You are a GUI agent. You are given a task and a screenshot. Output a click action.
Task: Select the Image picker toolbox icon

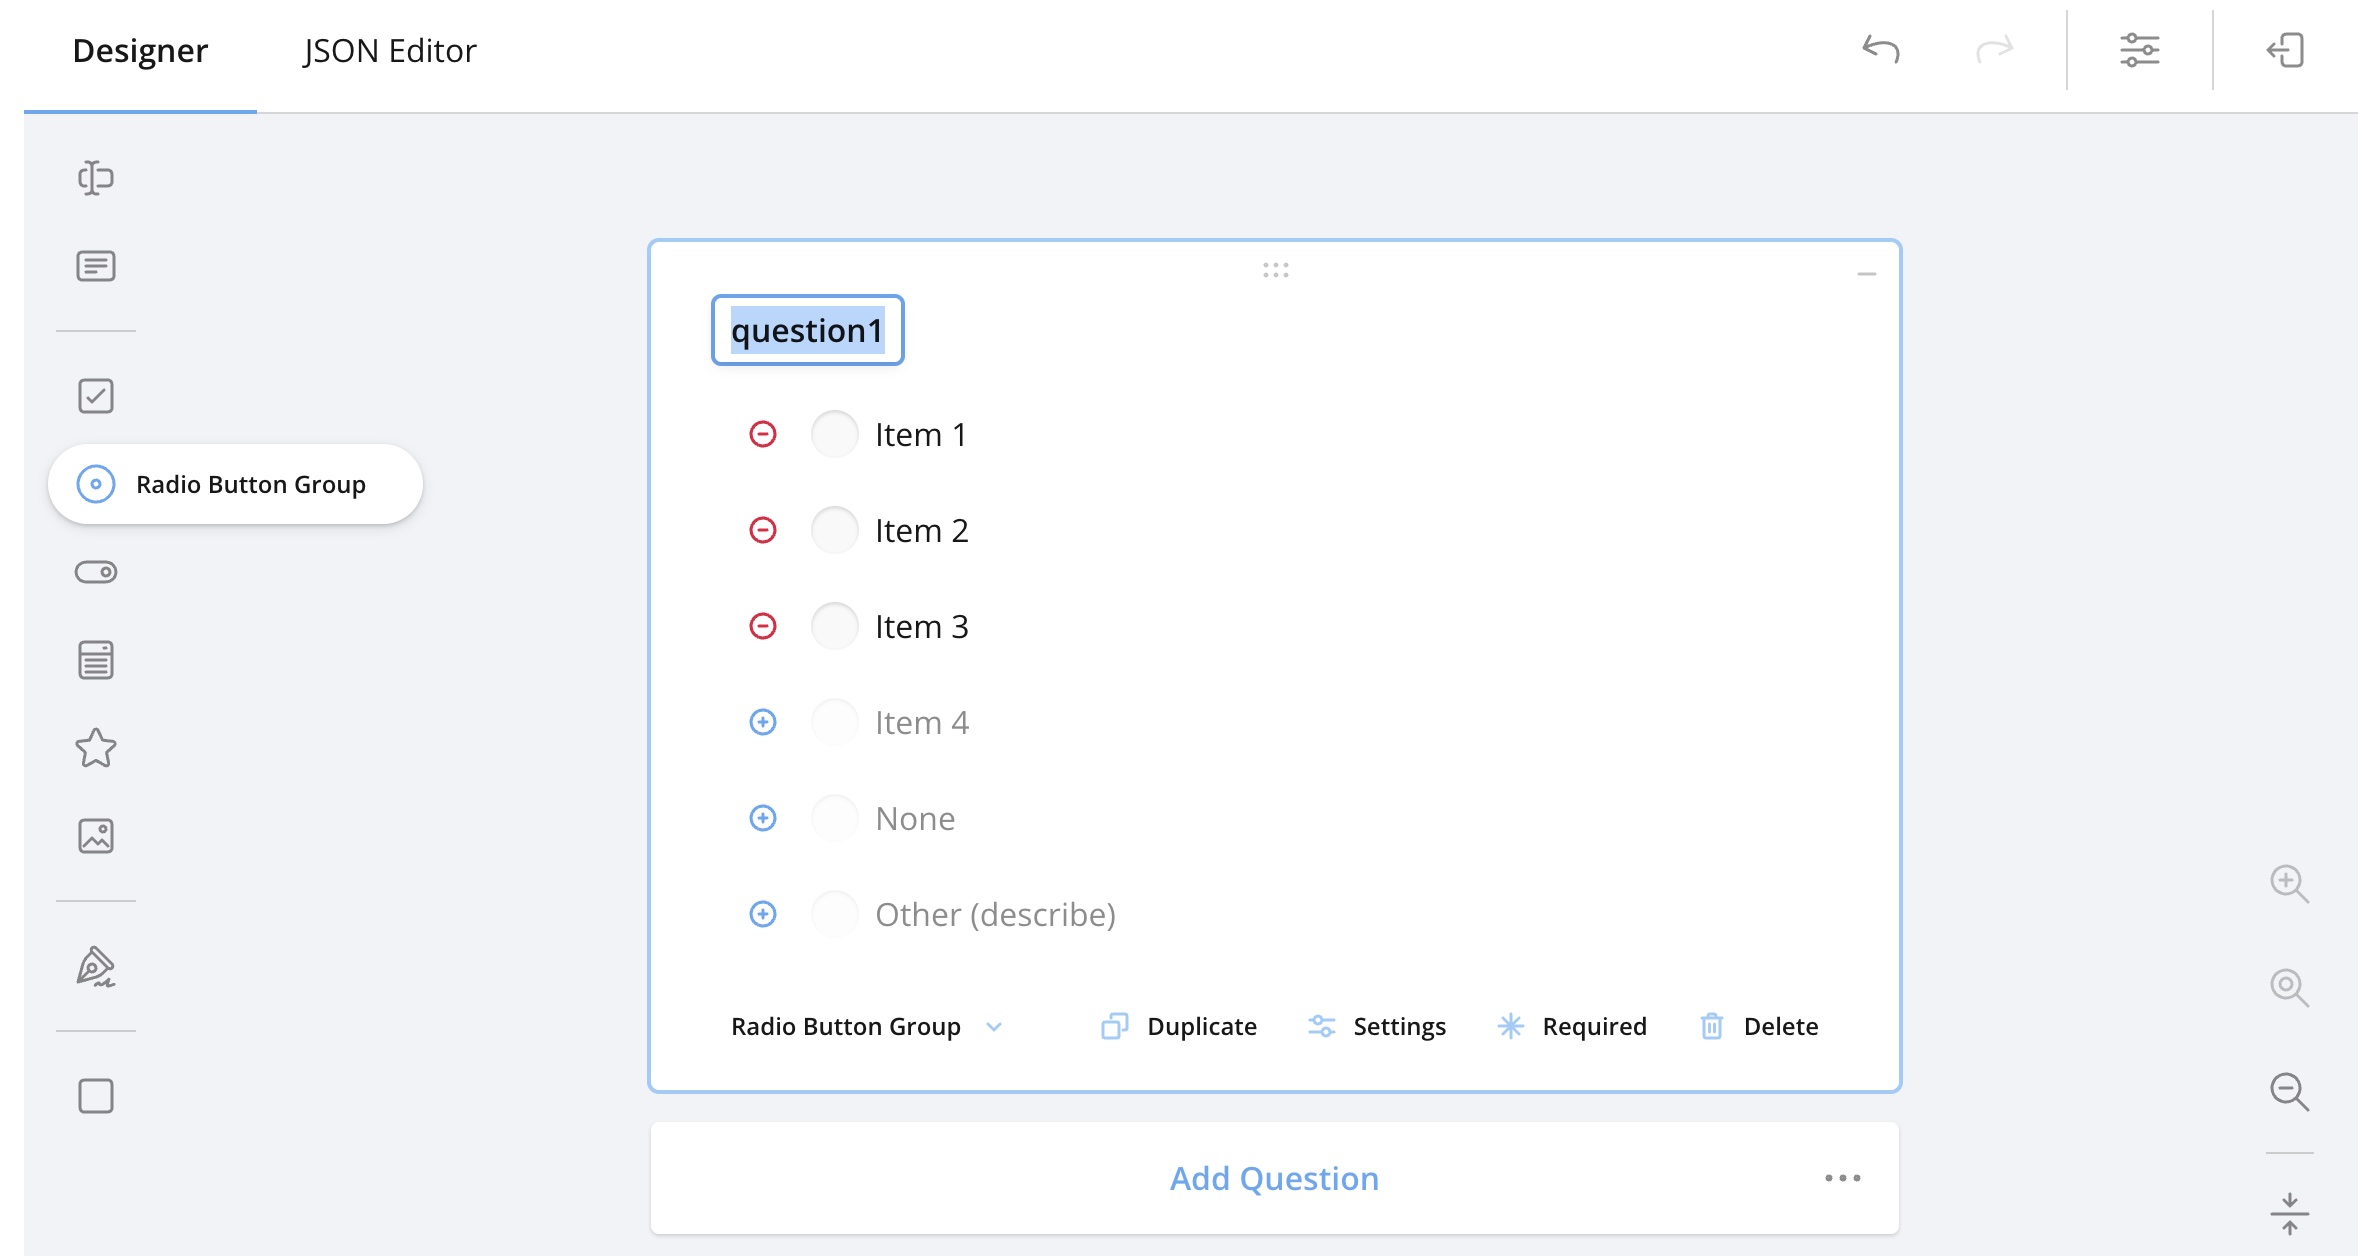(96, 836)
